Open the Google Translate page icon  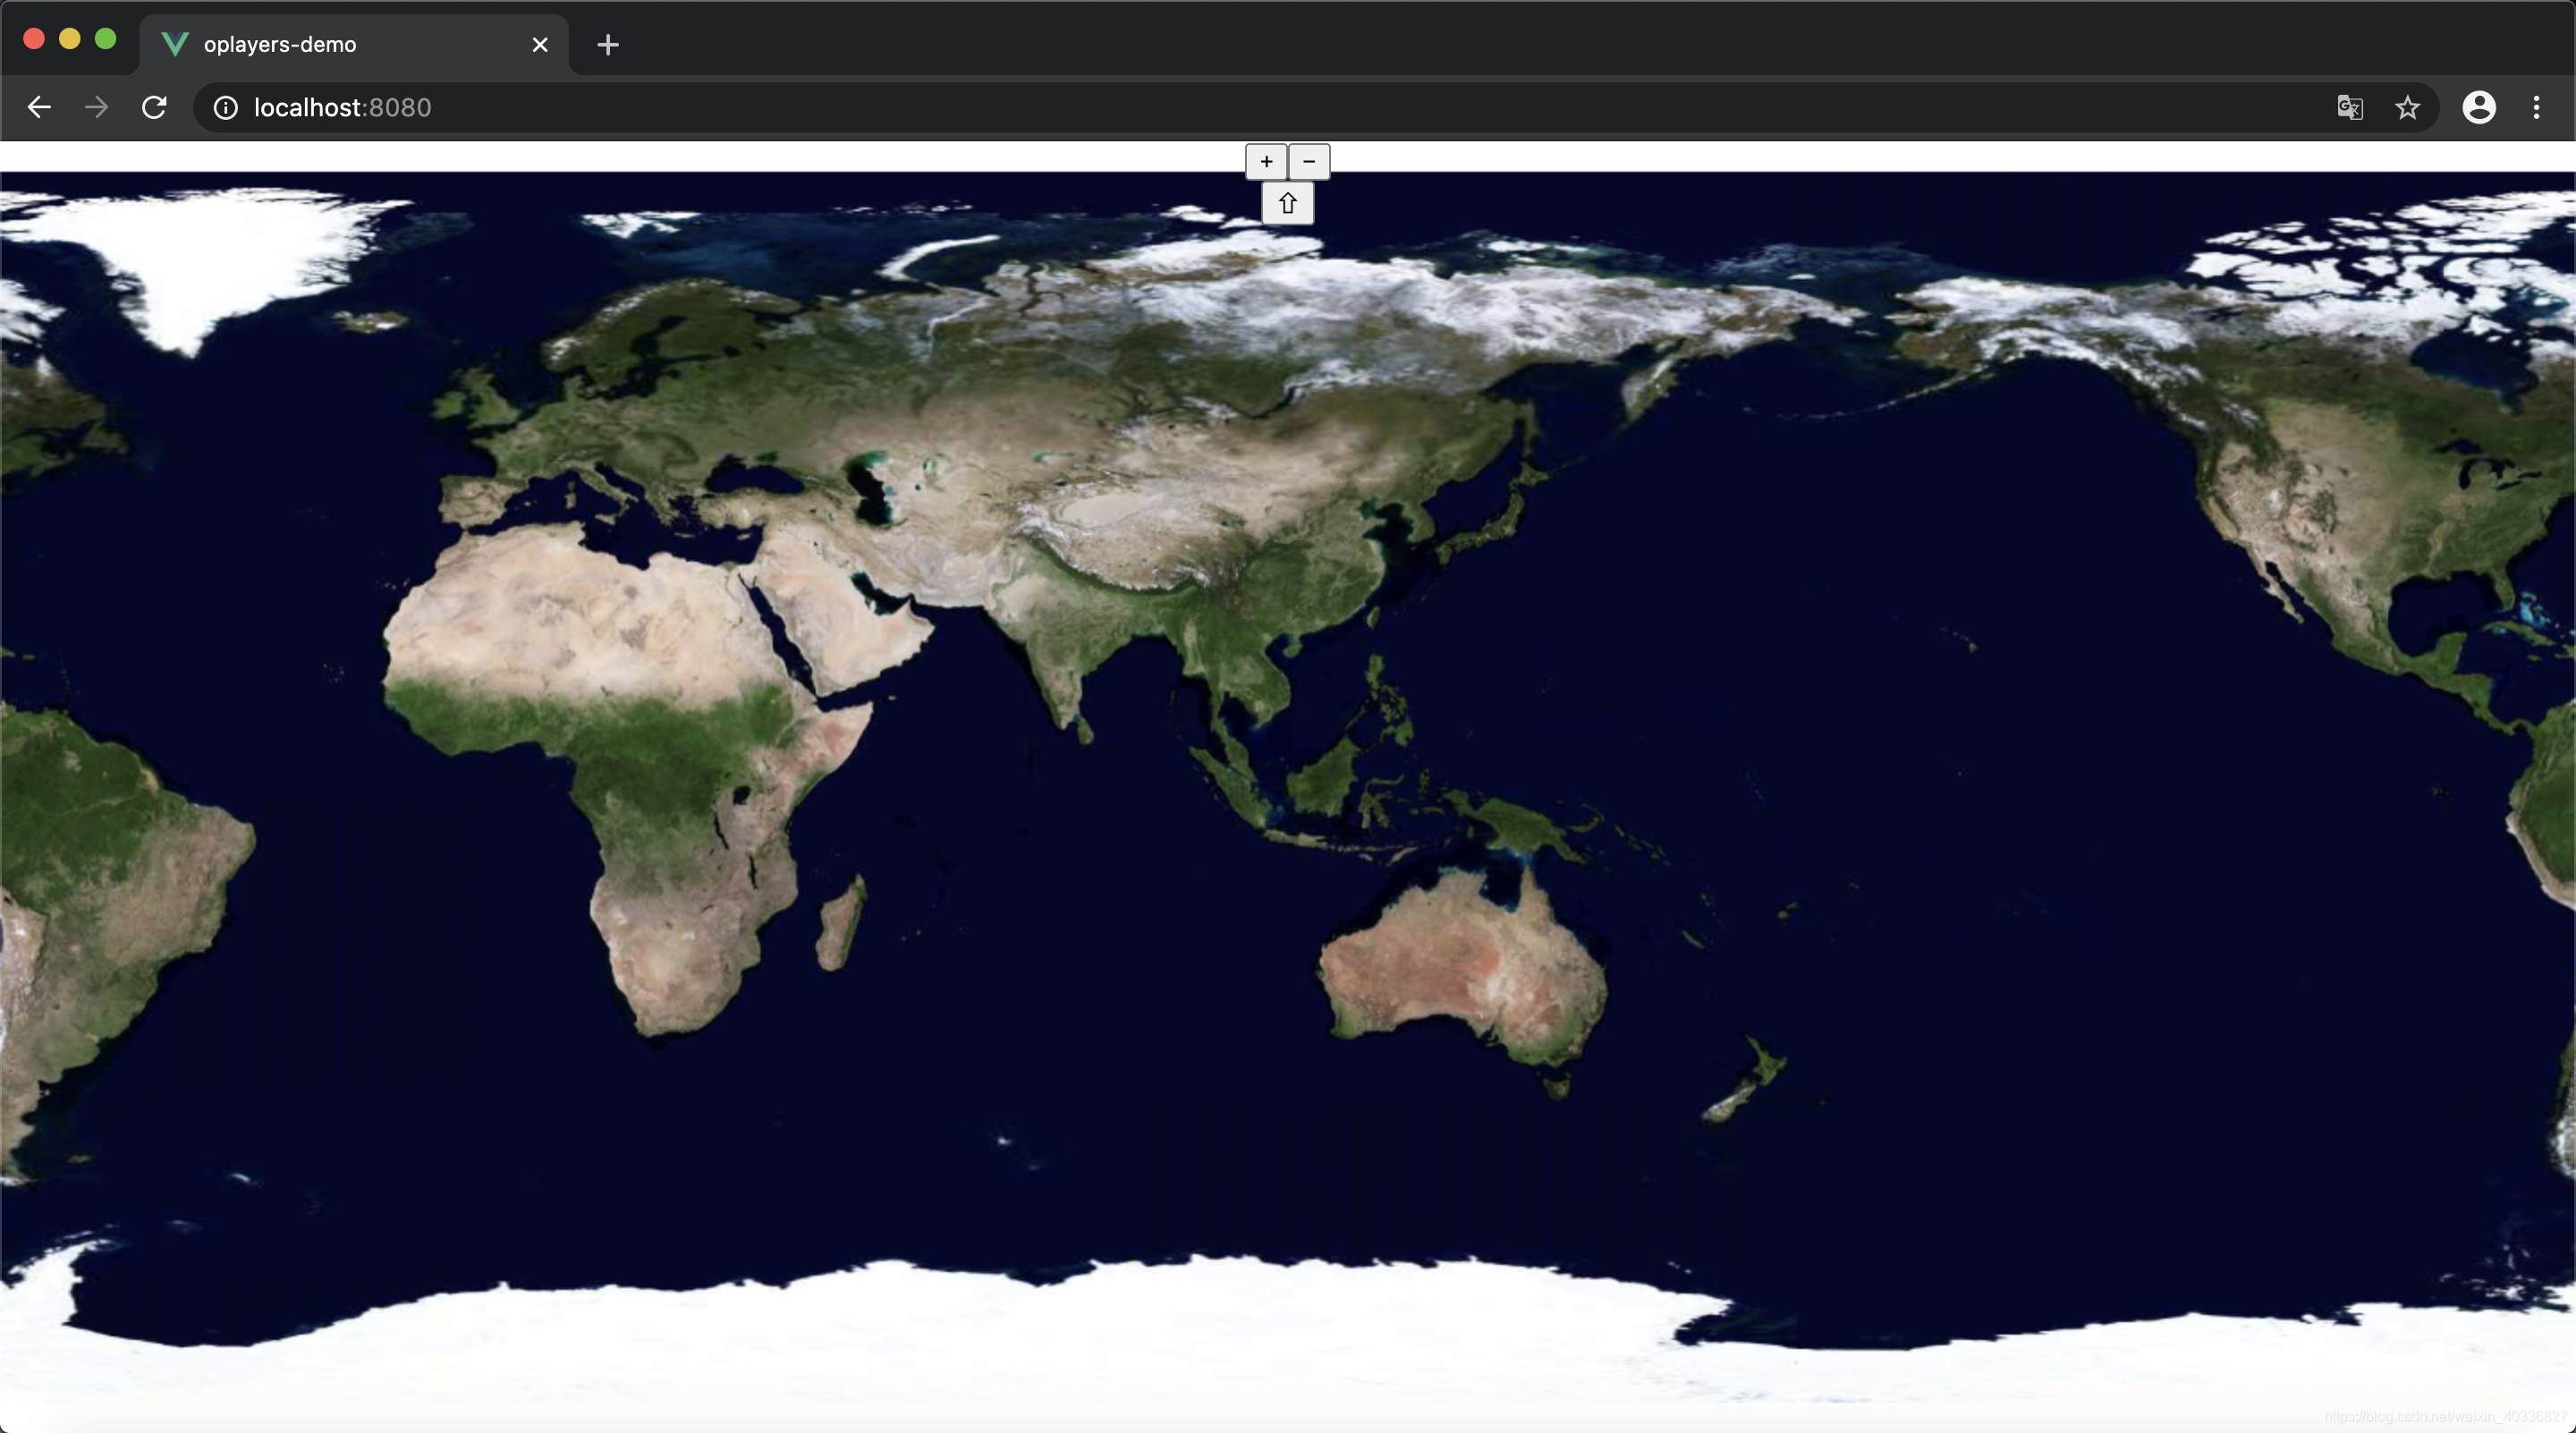coord(2349,107)
